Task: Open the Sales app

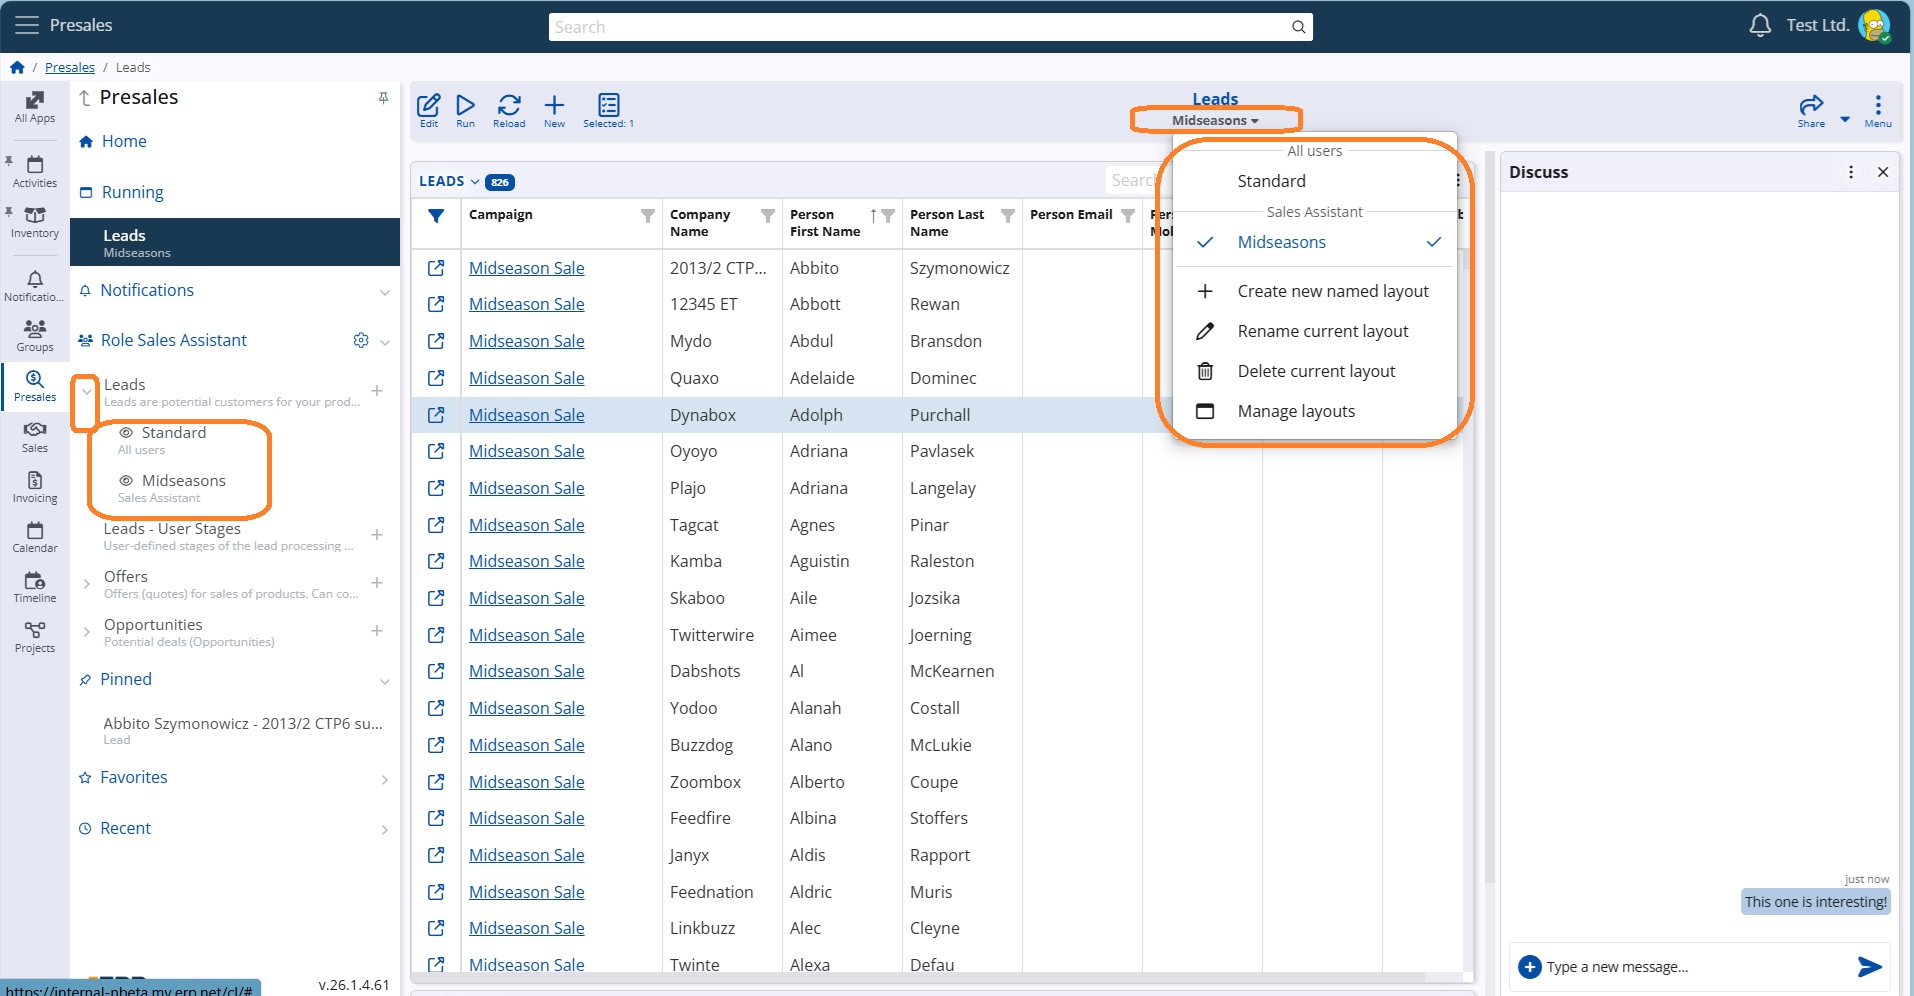Action: click(35, 437)
